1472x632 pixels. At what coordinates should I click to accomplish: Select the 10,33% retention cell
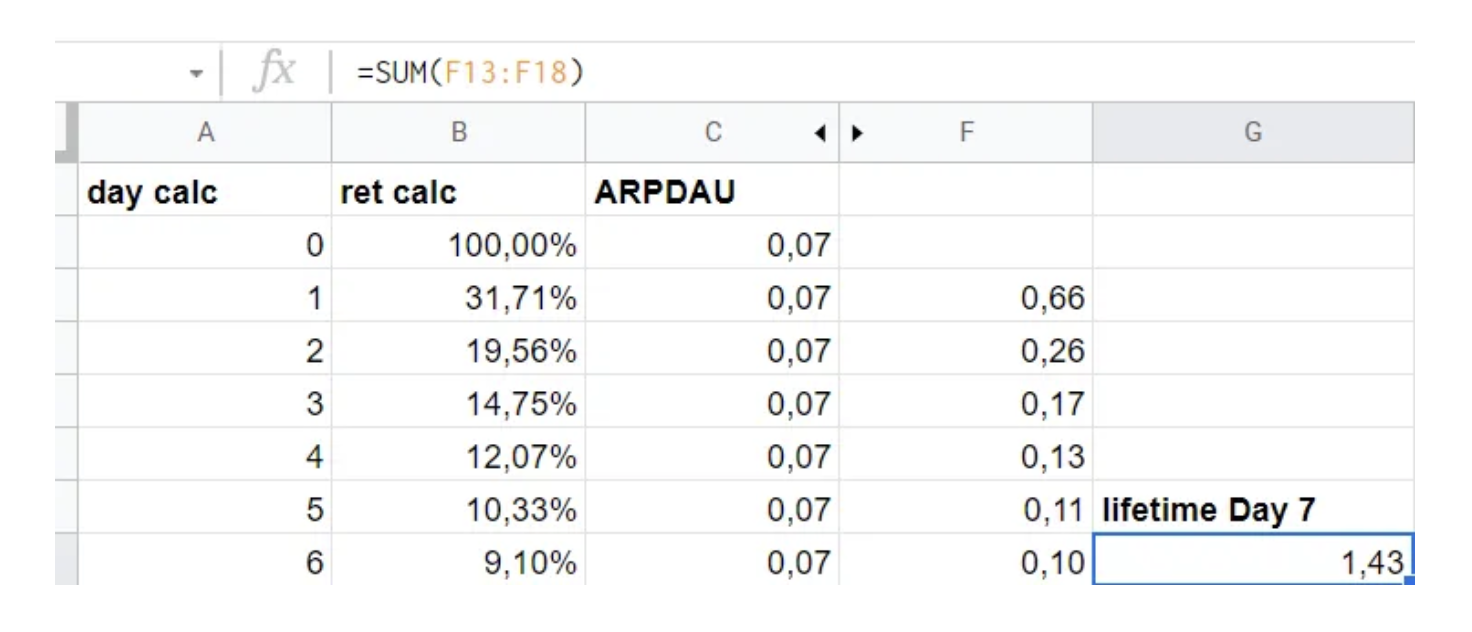[x=458, y=509]
